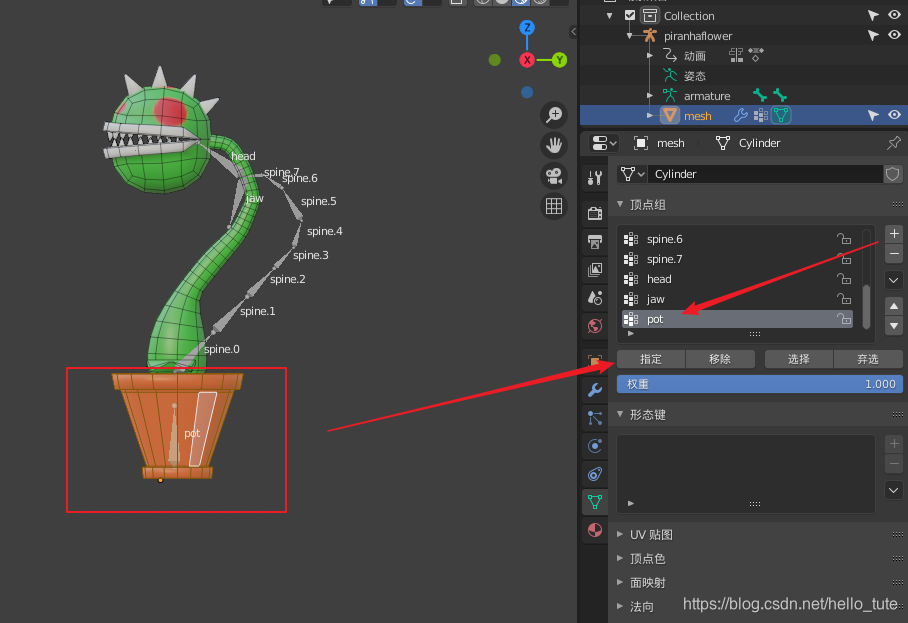Collapse the Collection tree node
Screen dimensions: 908x623
coord(609,16)
